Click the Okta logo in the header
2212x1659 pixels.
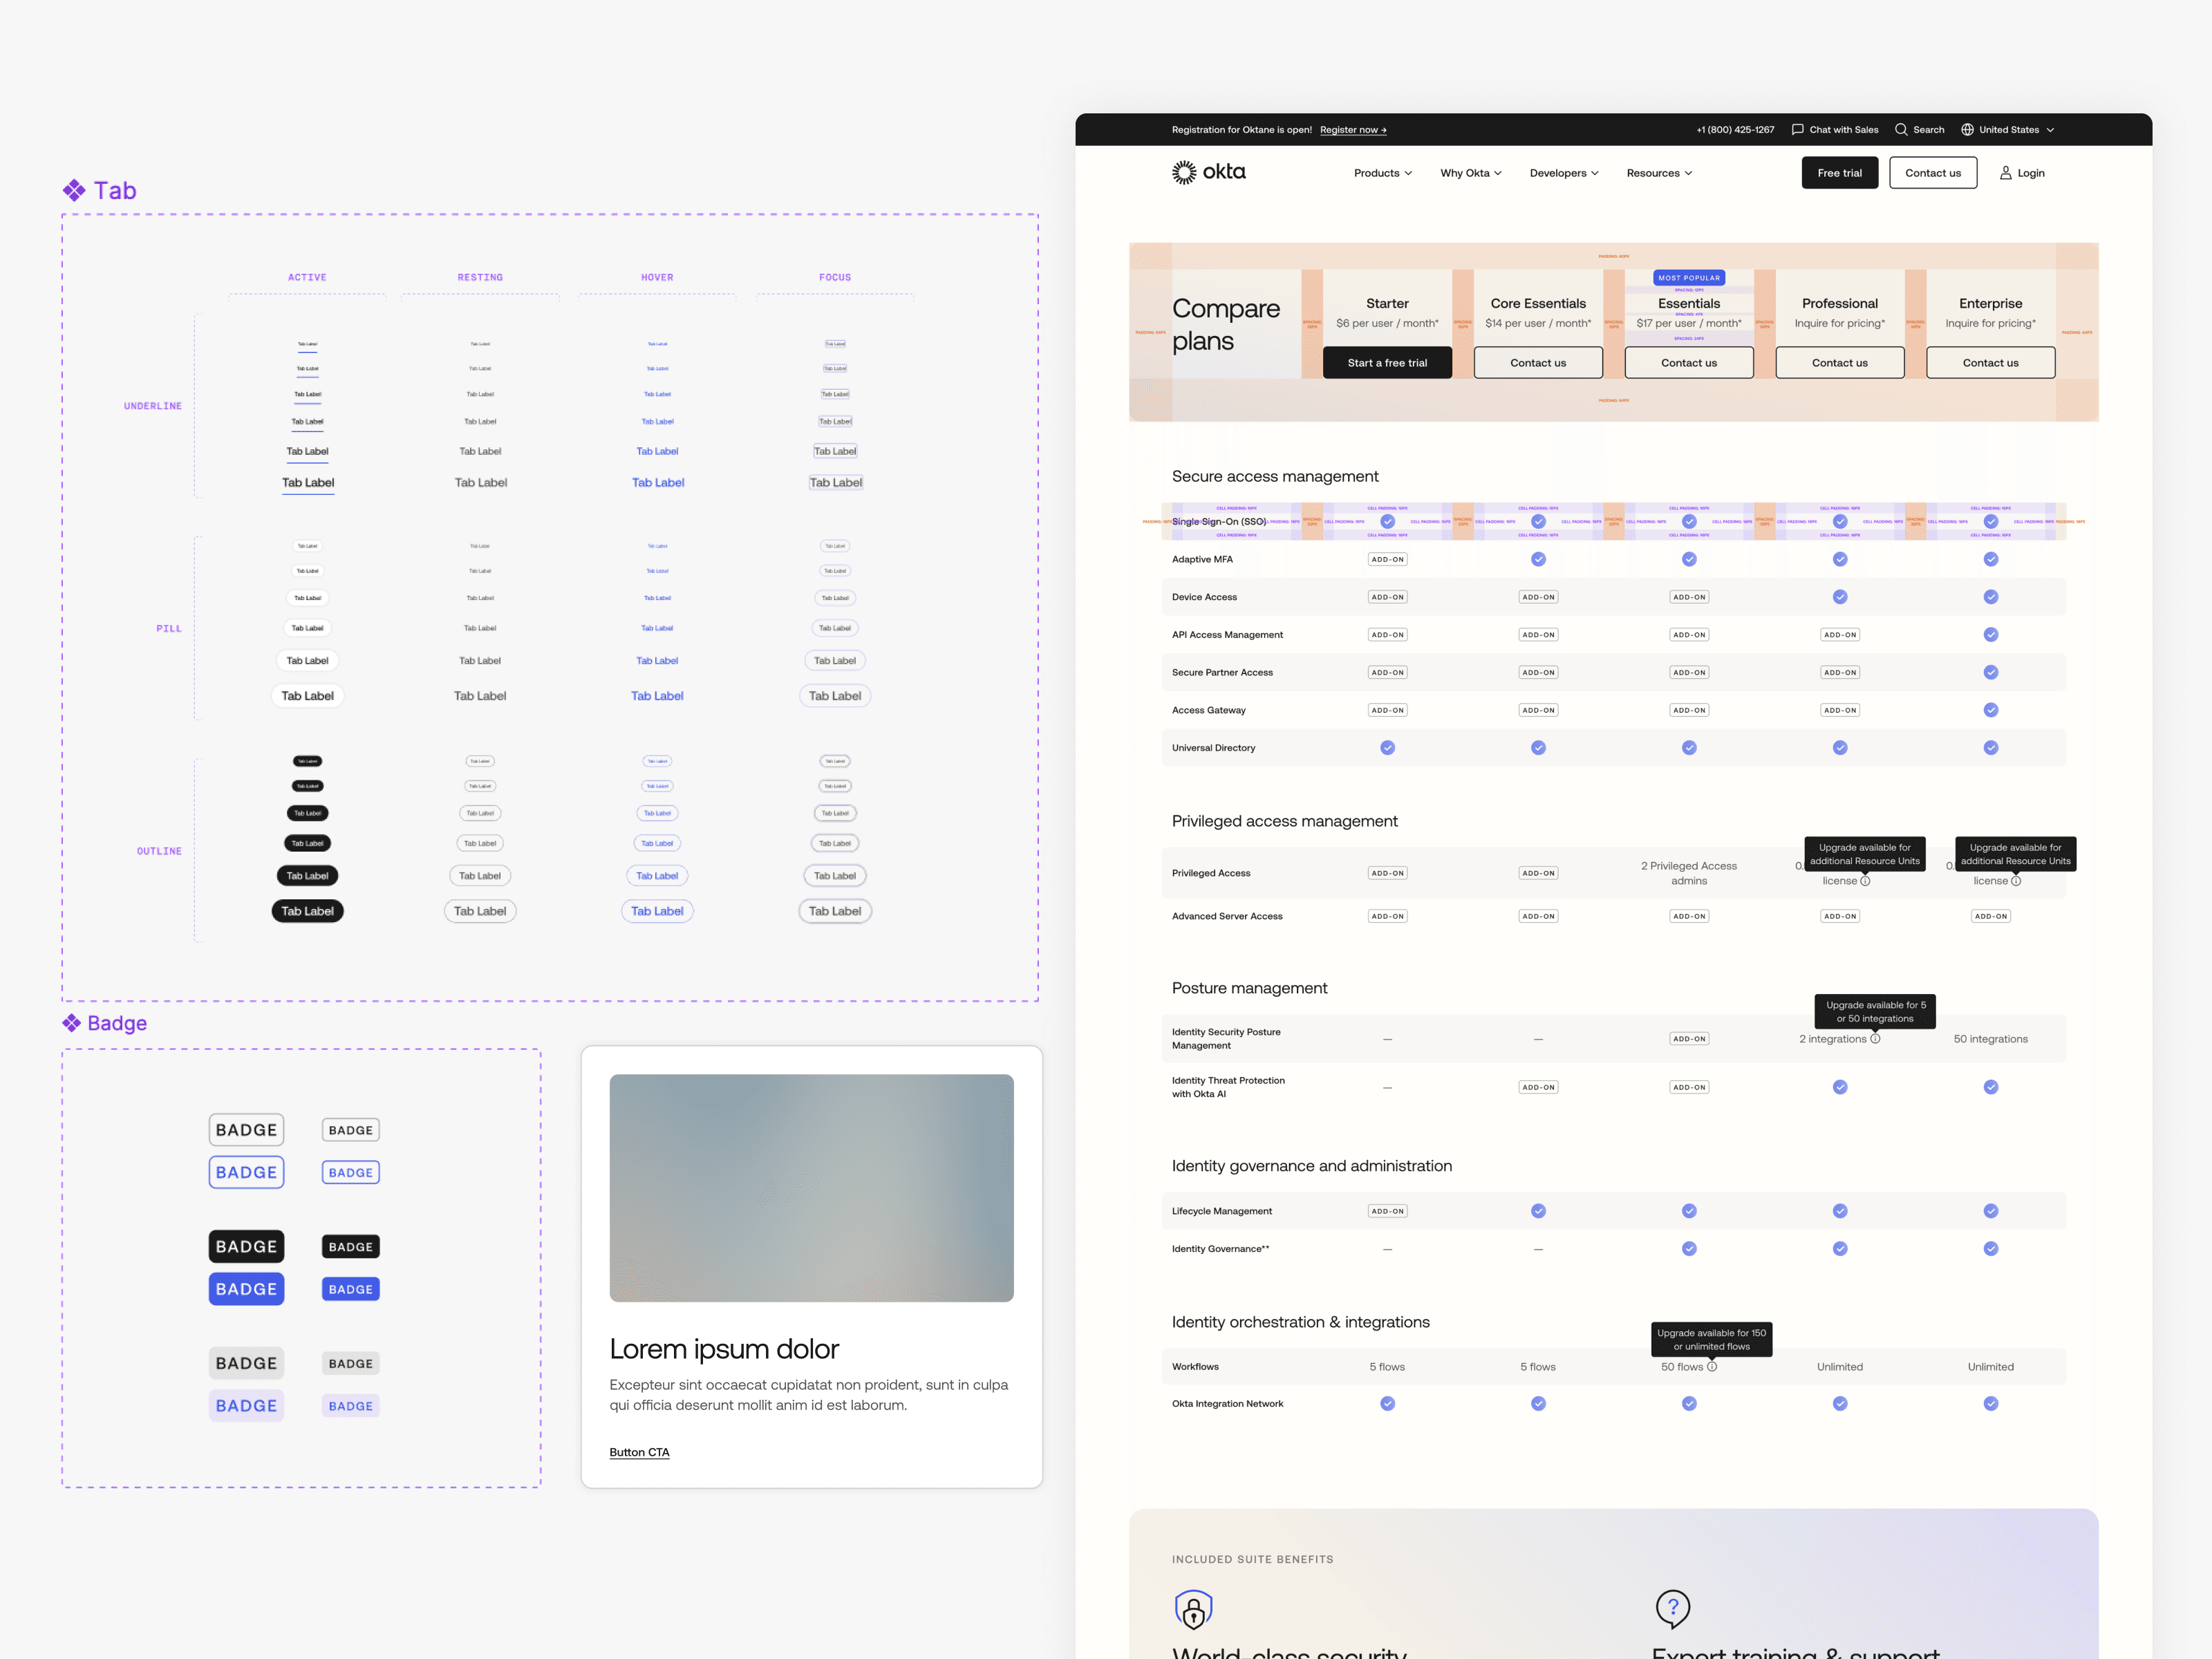1208,172
